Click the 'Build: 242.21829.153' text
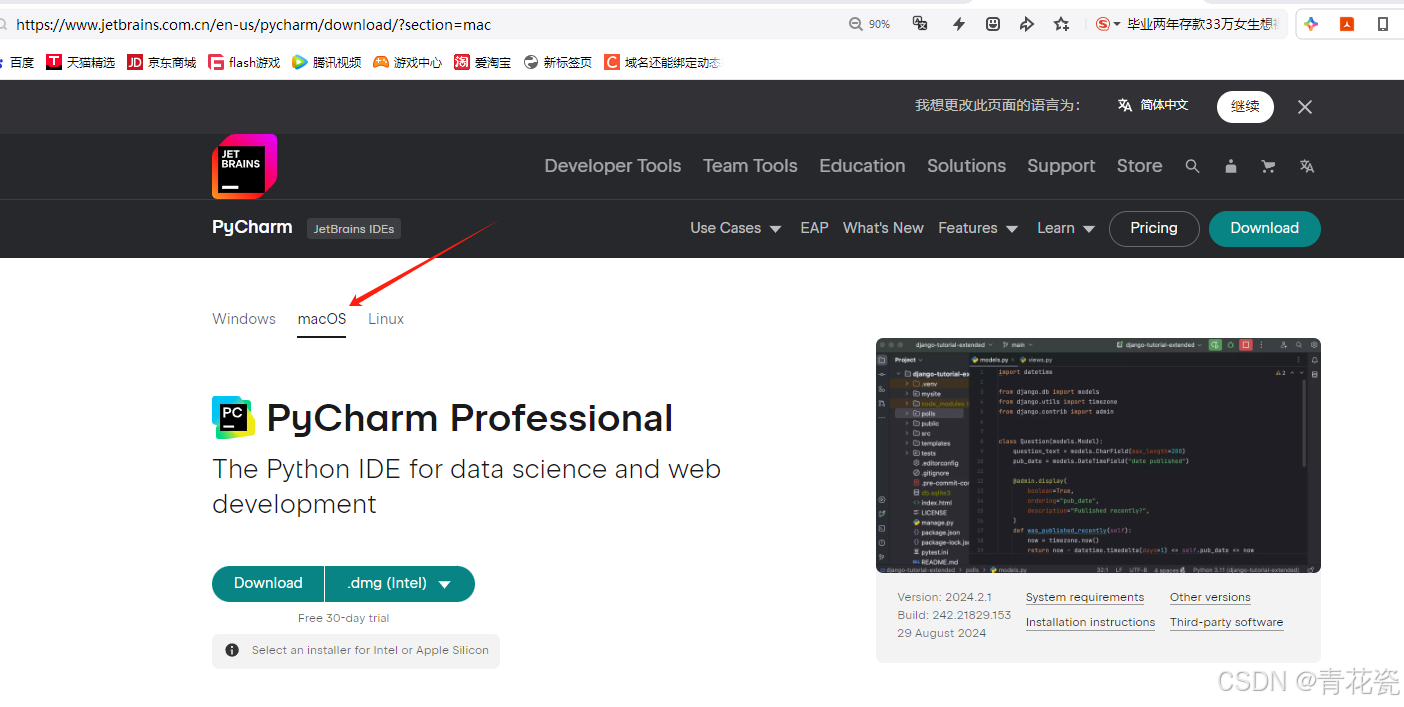The height and width of the screenshot is (707, 1404). 954,615
